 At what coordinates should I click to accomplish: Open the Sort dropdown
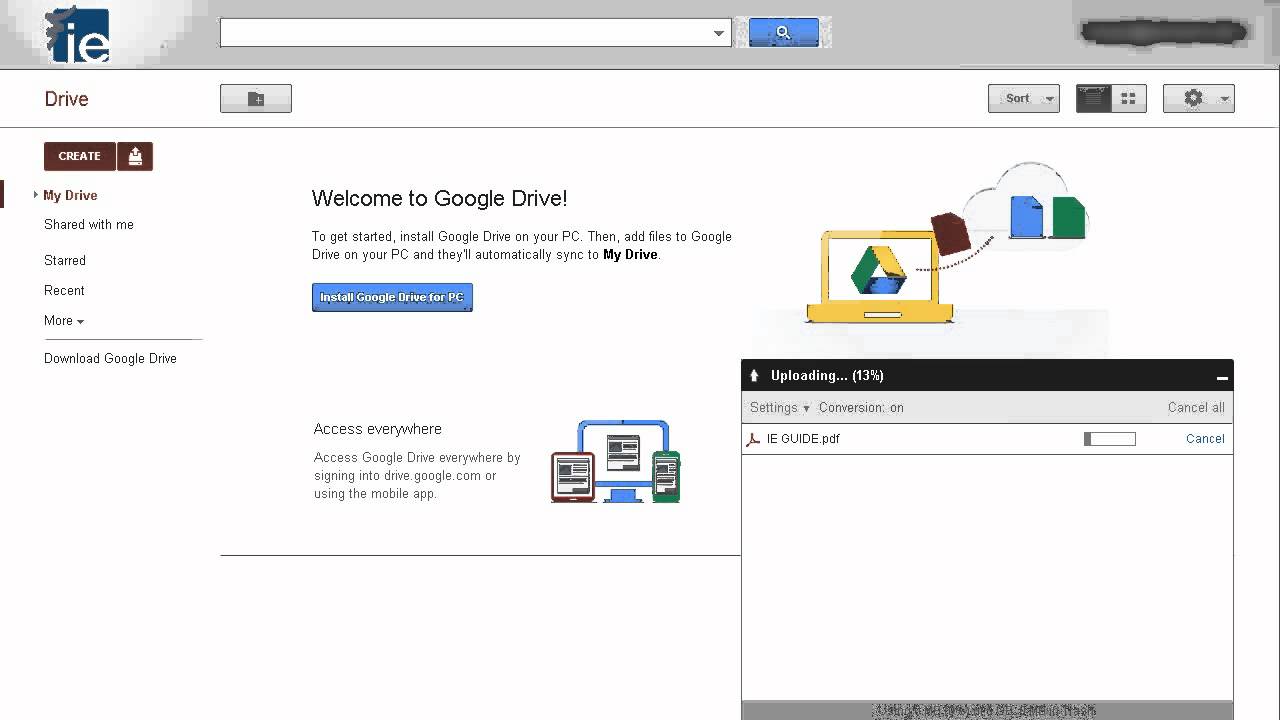click(x=1023, y=98)
